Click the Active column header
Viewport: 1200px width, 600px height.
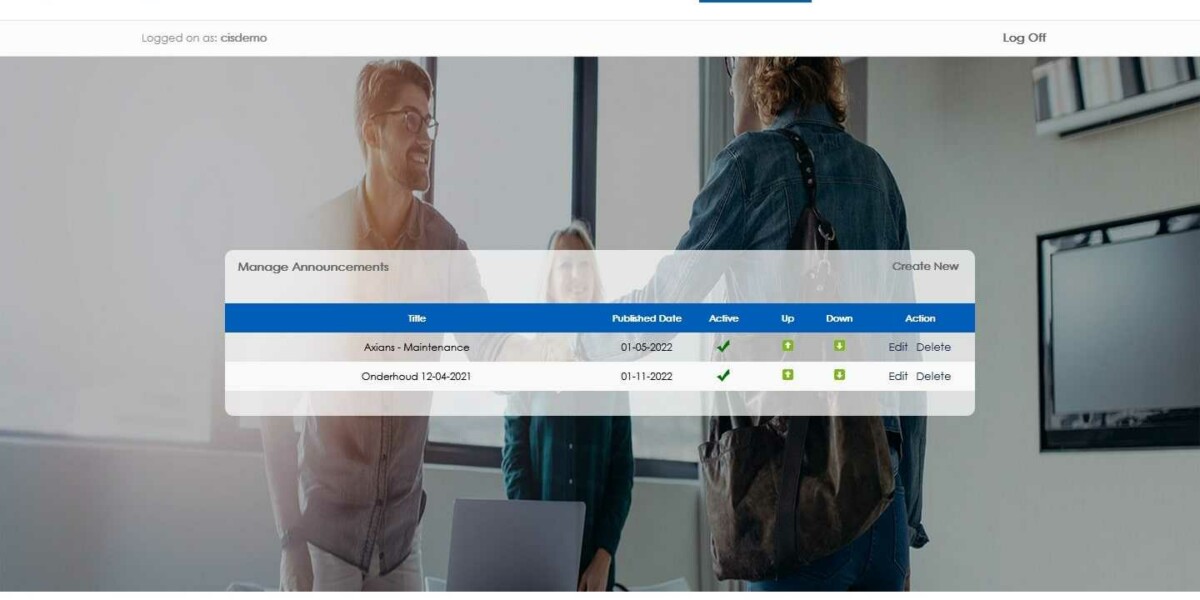tap(723, 318)
